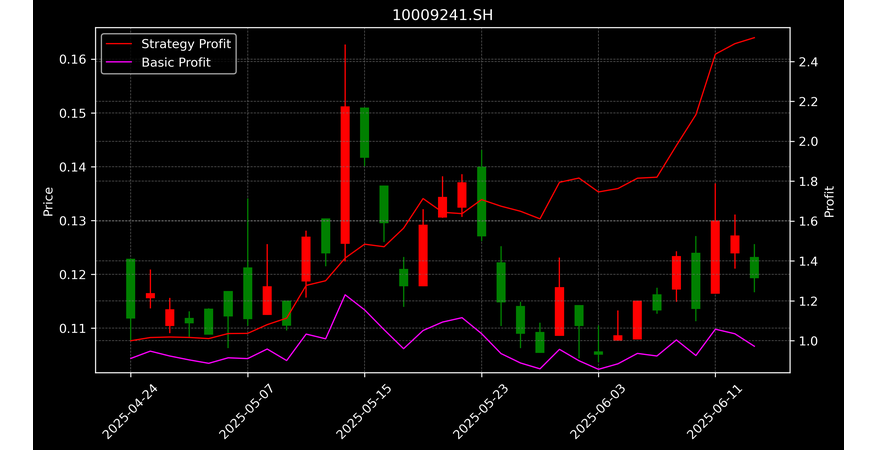Click the 1.8 profit tick label
The width and height of the screenshot is (878, 450).
click(x=807, y=181)
